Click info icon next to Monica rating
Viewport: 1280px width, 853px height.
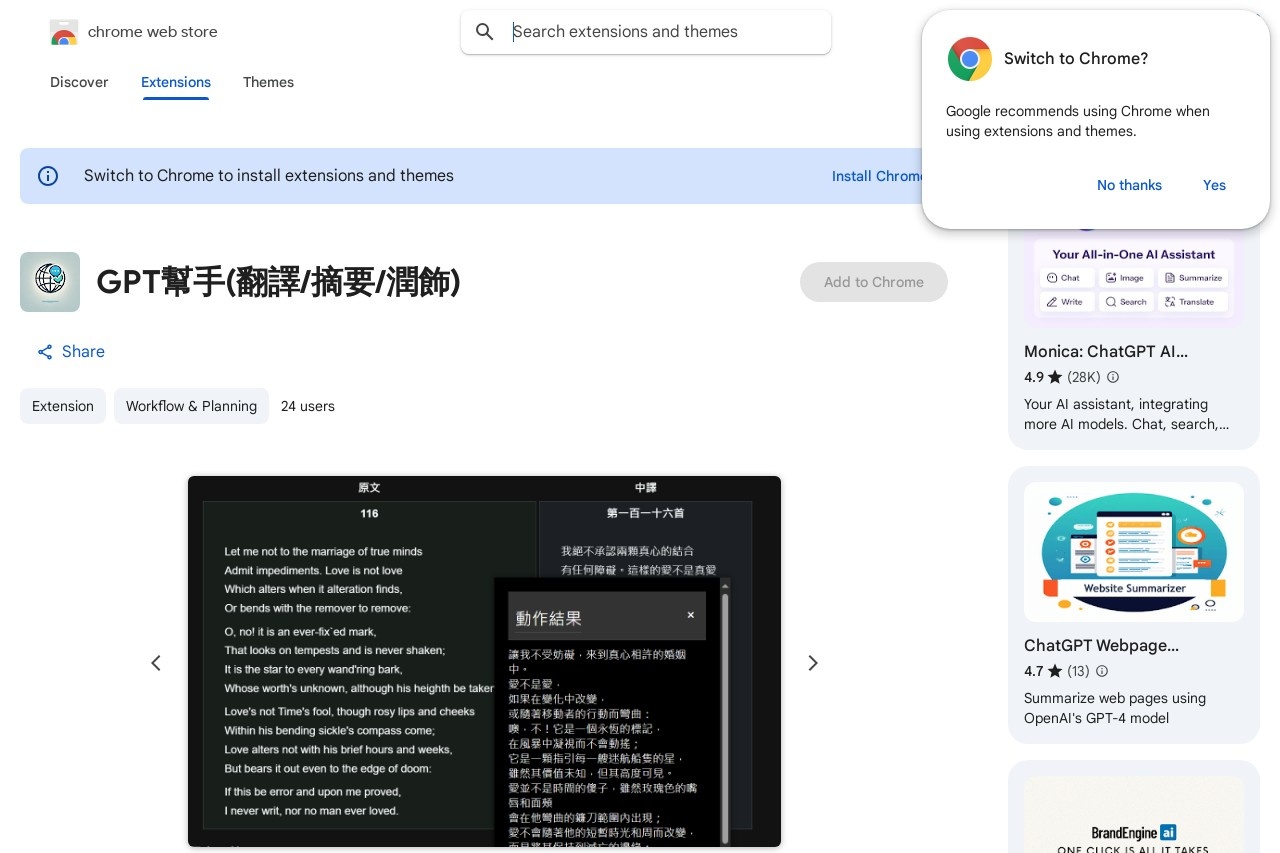tap(1113, 378)
